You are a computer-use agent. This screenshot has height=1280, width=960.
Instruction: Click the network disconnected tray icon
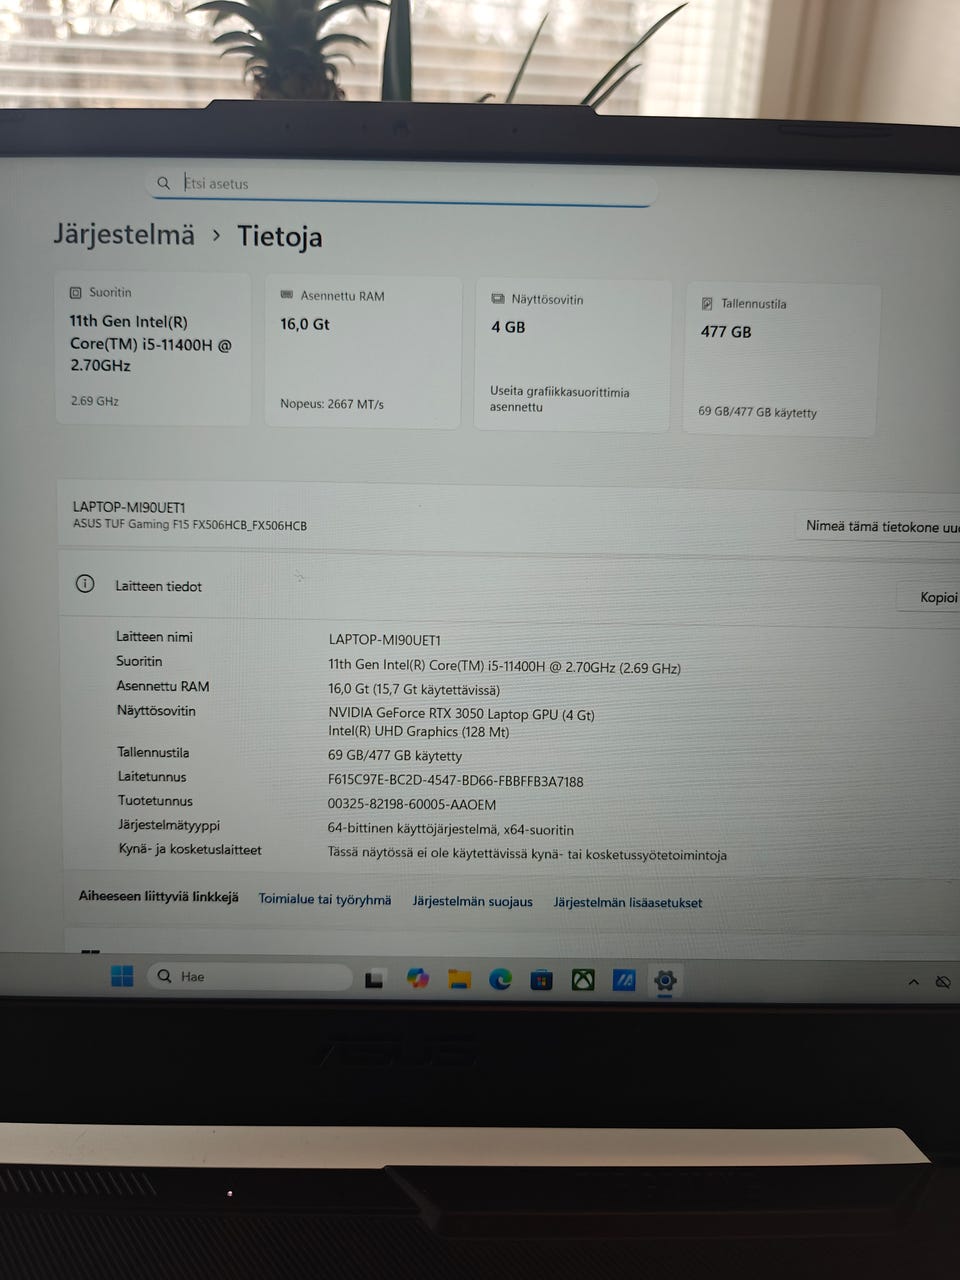tap(942, 983)
